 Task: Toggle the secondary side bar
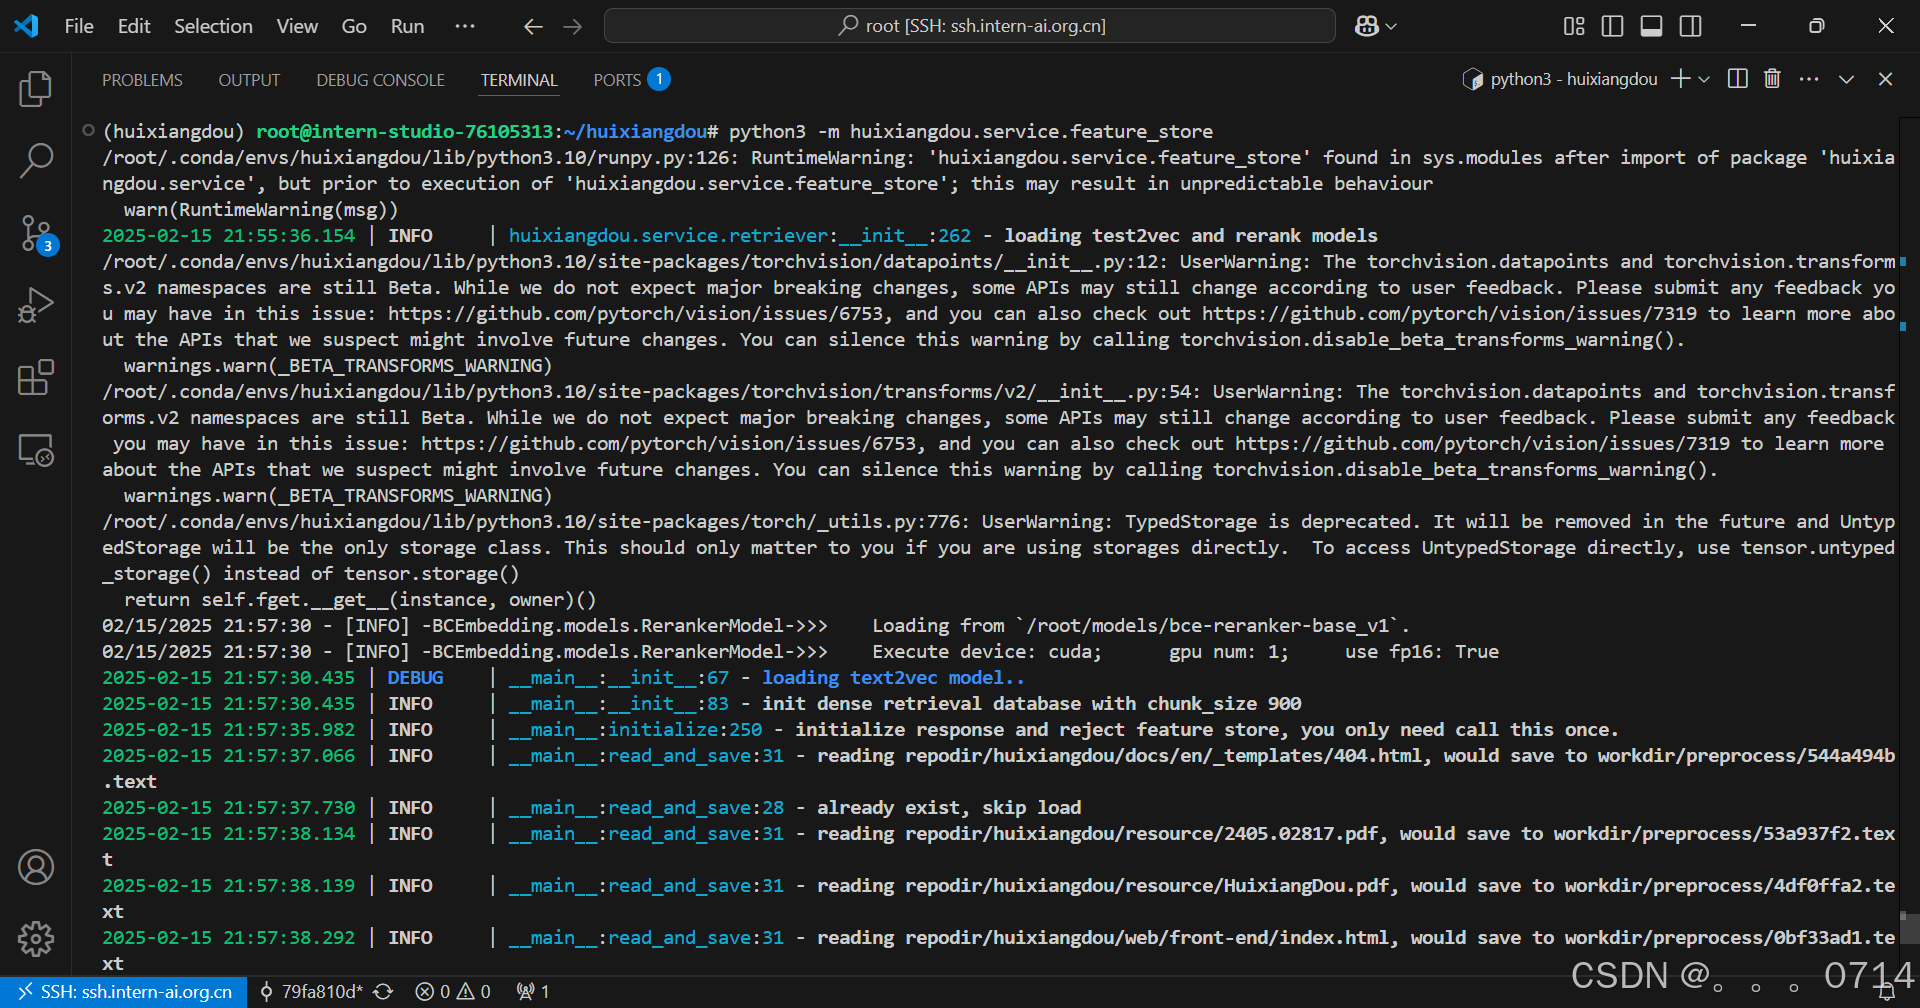coord(1690,26)
